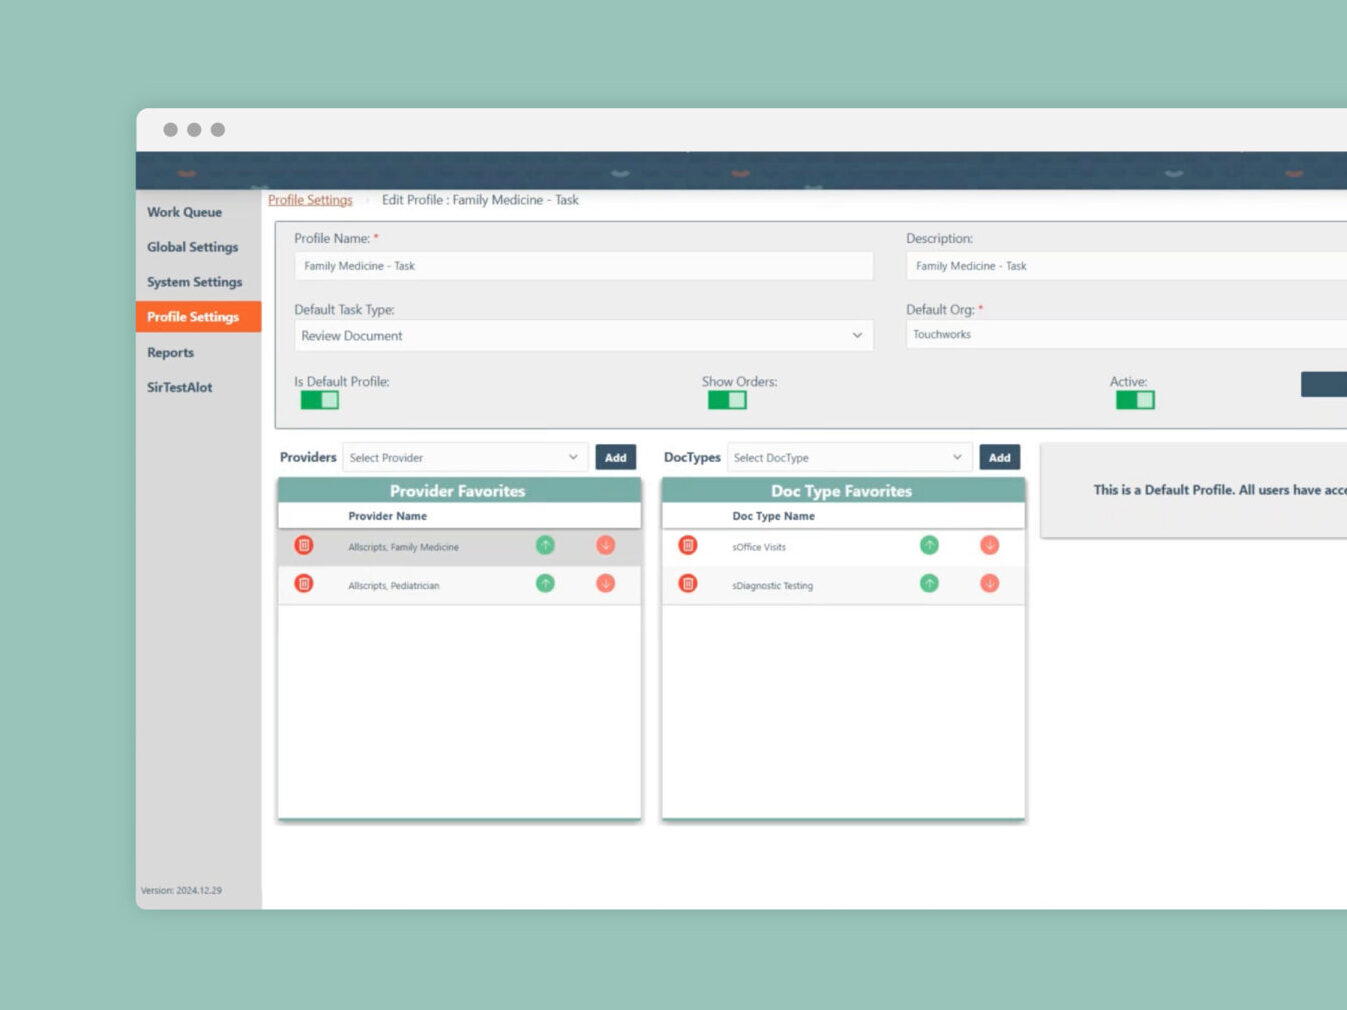Delete Allscripts, Family Medicine provider favorite
This screenshot has width=1347, height=1010.
point(304,545)
